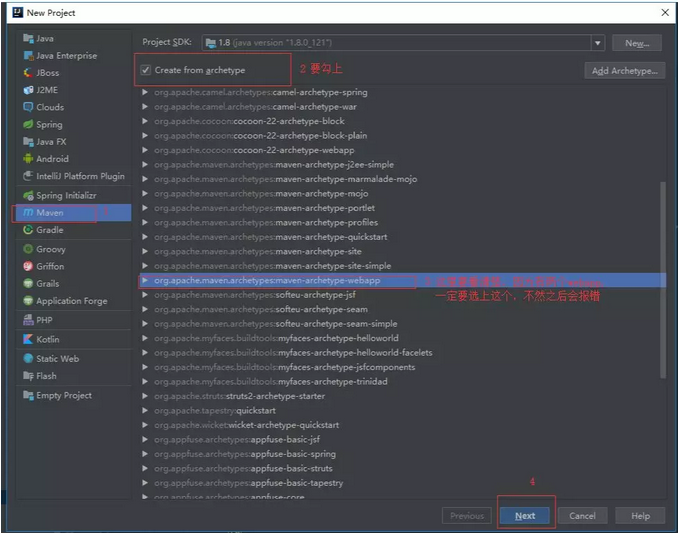Click the Static Web globe icon
This screenshot has height=533, width=679.
(x=28, y=359)
